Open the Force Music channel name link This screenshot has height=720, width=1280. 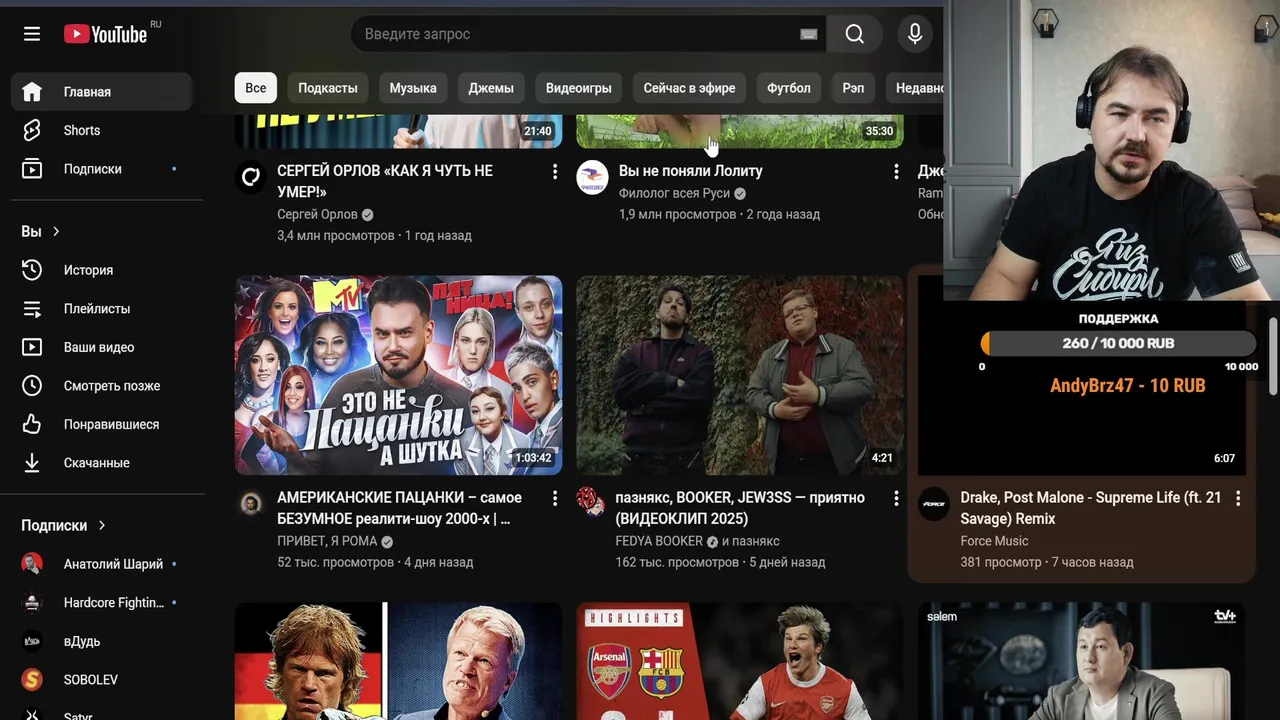pyautogui.click(x=994, y=541)
